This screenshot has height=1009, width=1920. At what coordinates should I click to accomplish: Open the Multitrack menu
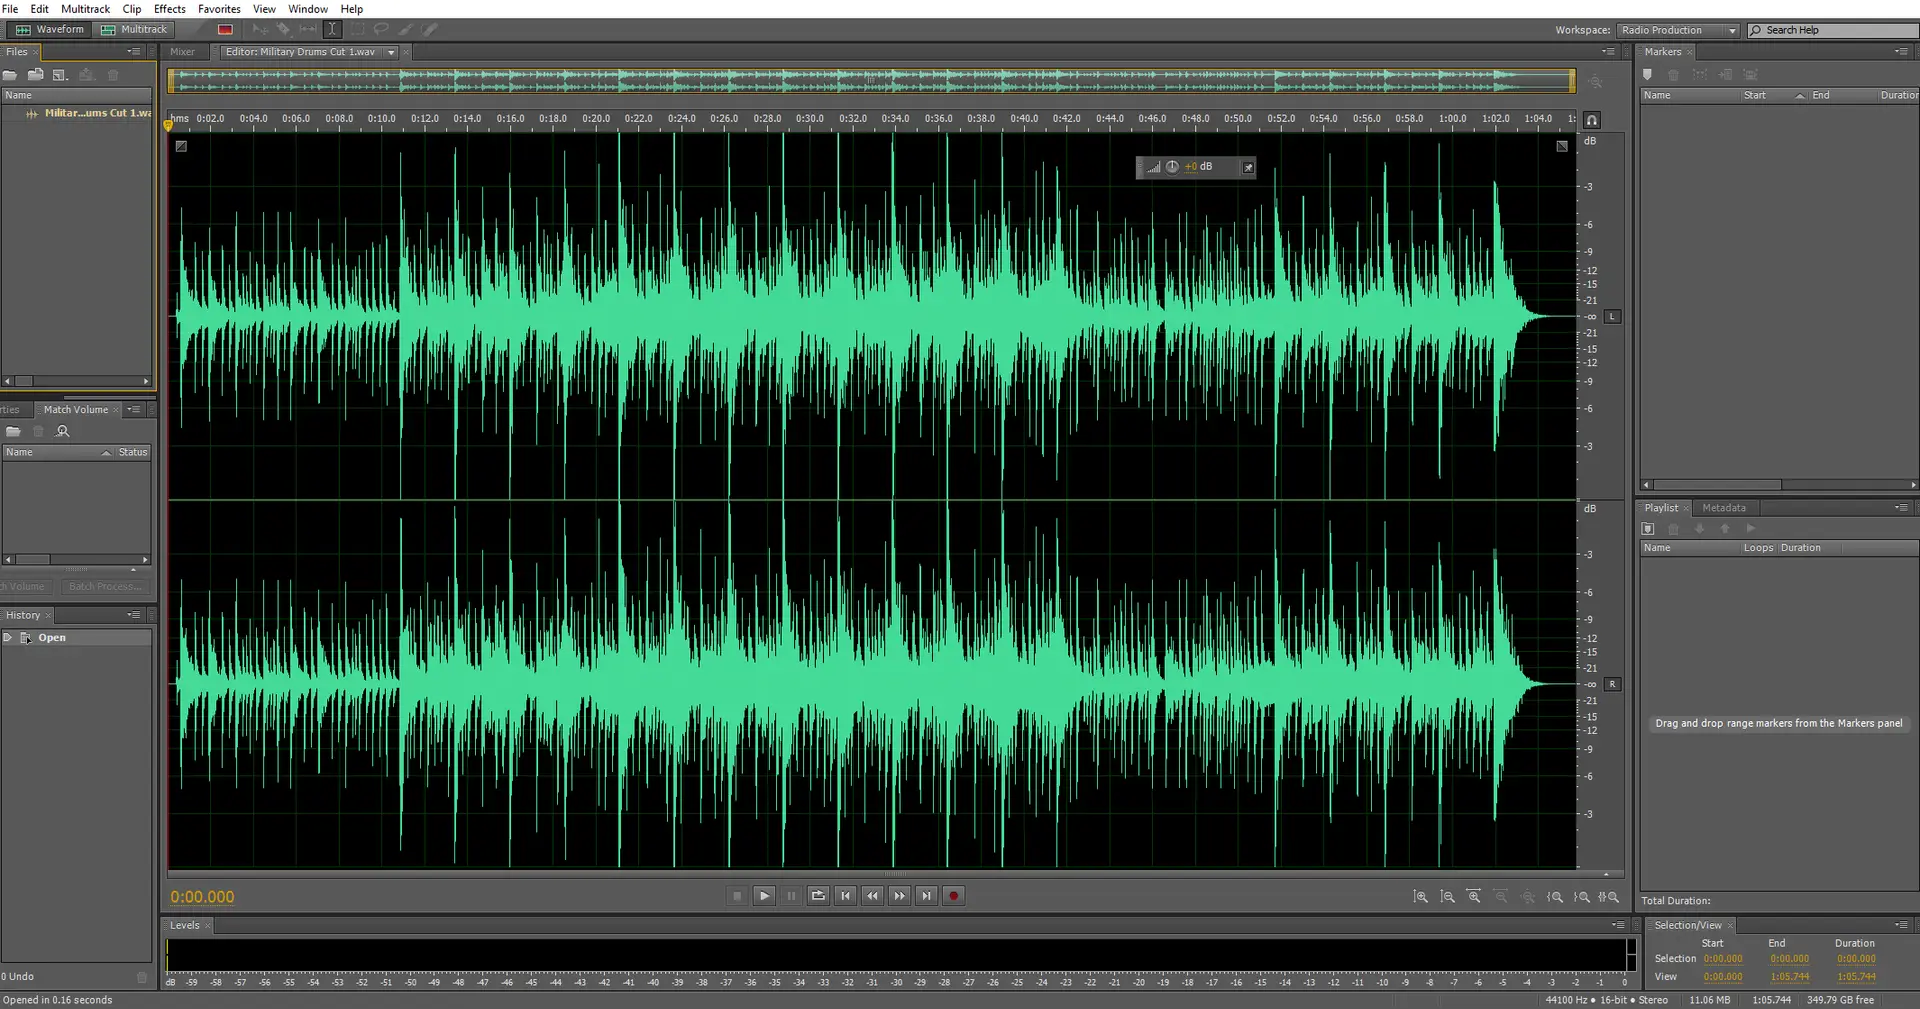pos(85,9)
